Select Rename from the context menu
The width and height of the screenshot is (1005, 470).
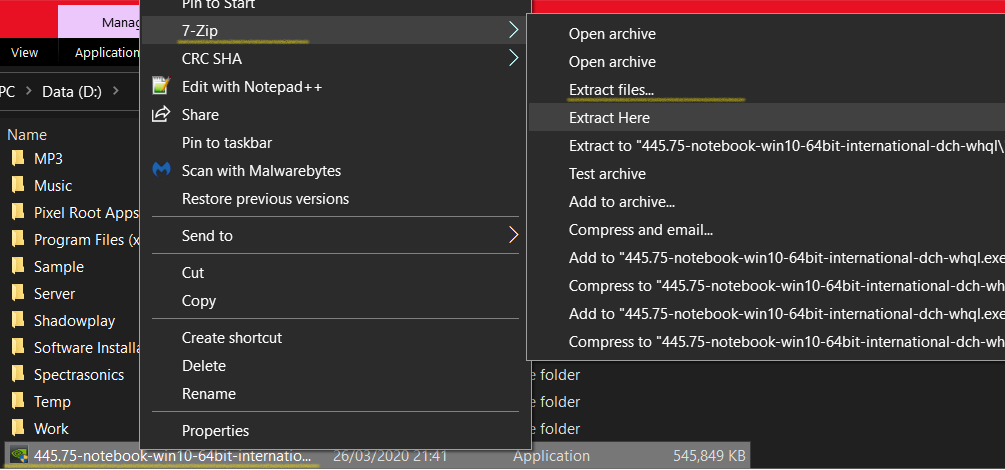pyautogui.click(x=335, y=394)
